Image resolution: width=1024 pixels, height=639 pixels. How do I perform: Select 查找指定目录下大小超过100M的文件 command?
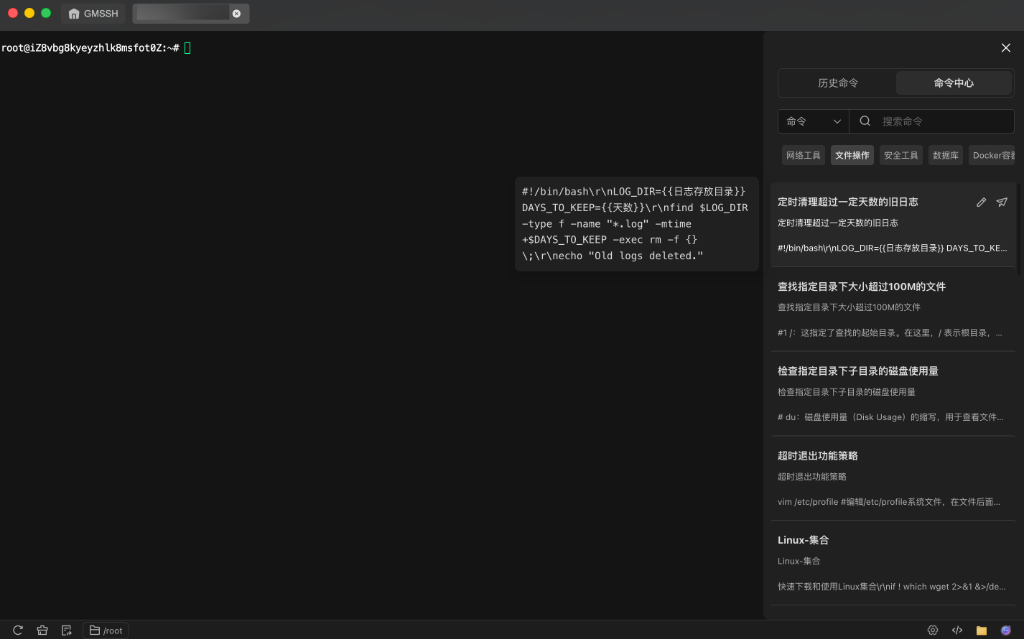[x=893, y=309]
